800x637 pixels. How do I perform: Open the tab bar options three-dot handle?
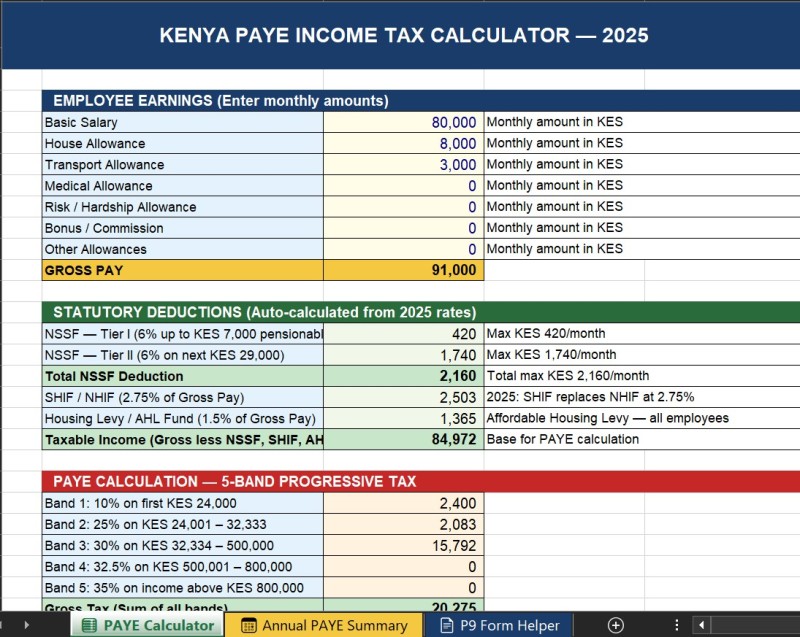677,625
